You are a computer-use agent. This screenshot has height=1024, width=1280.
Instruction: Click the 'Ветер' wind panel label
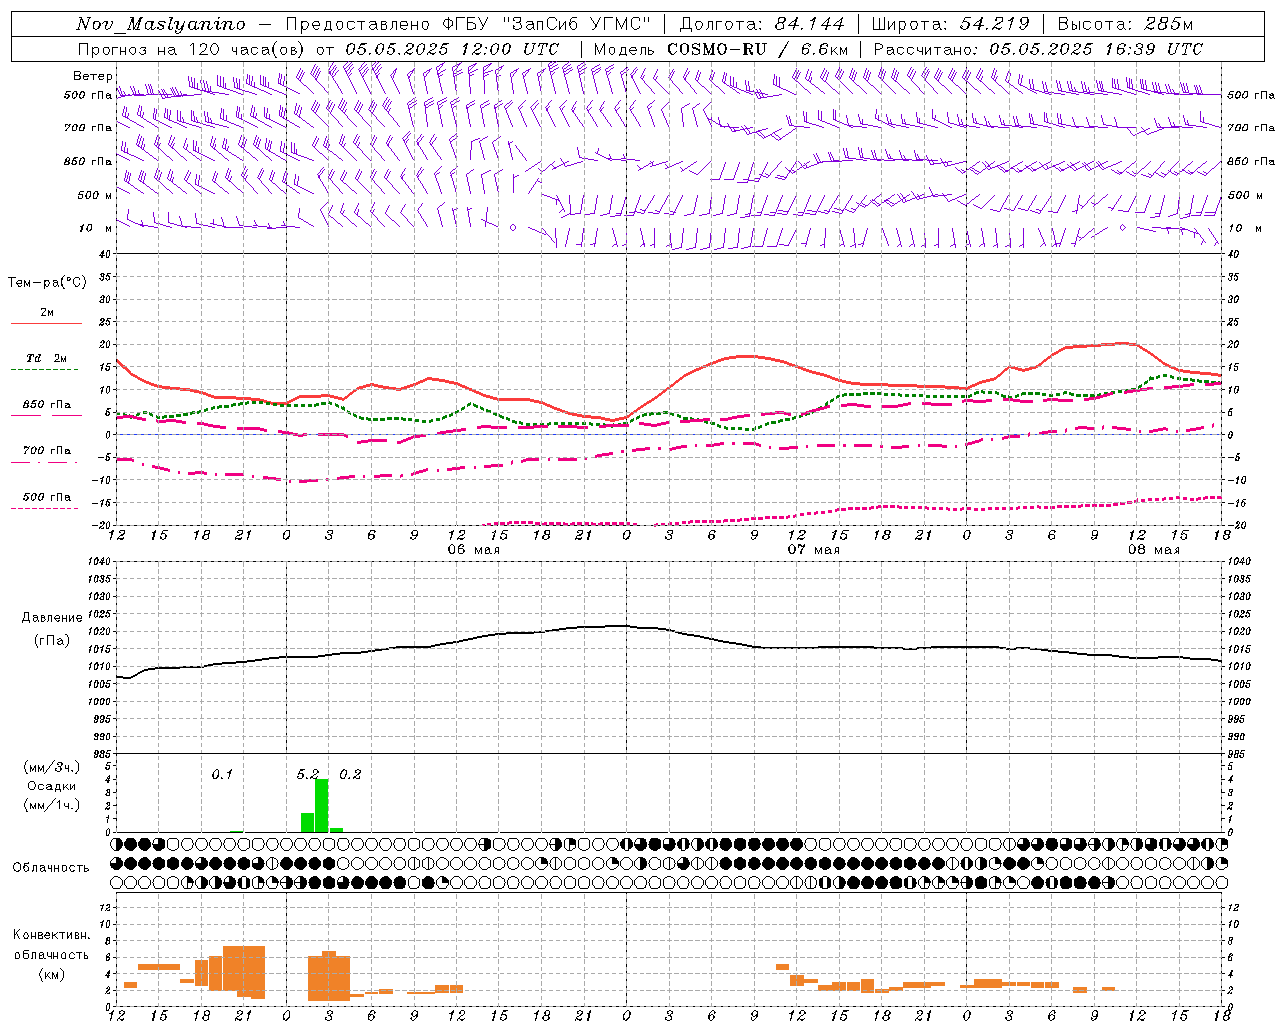[x=92, y=76]
